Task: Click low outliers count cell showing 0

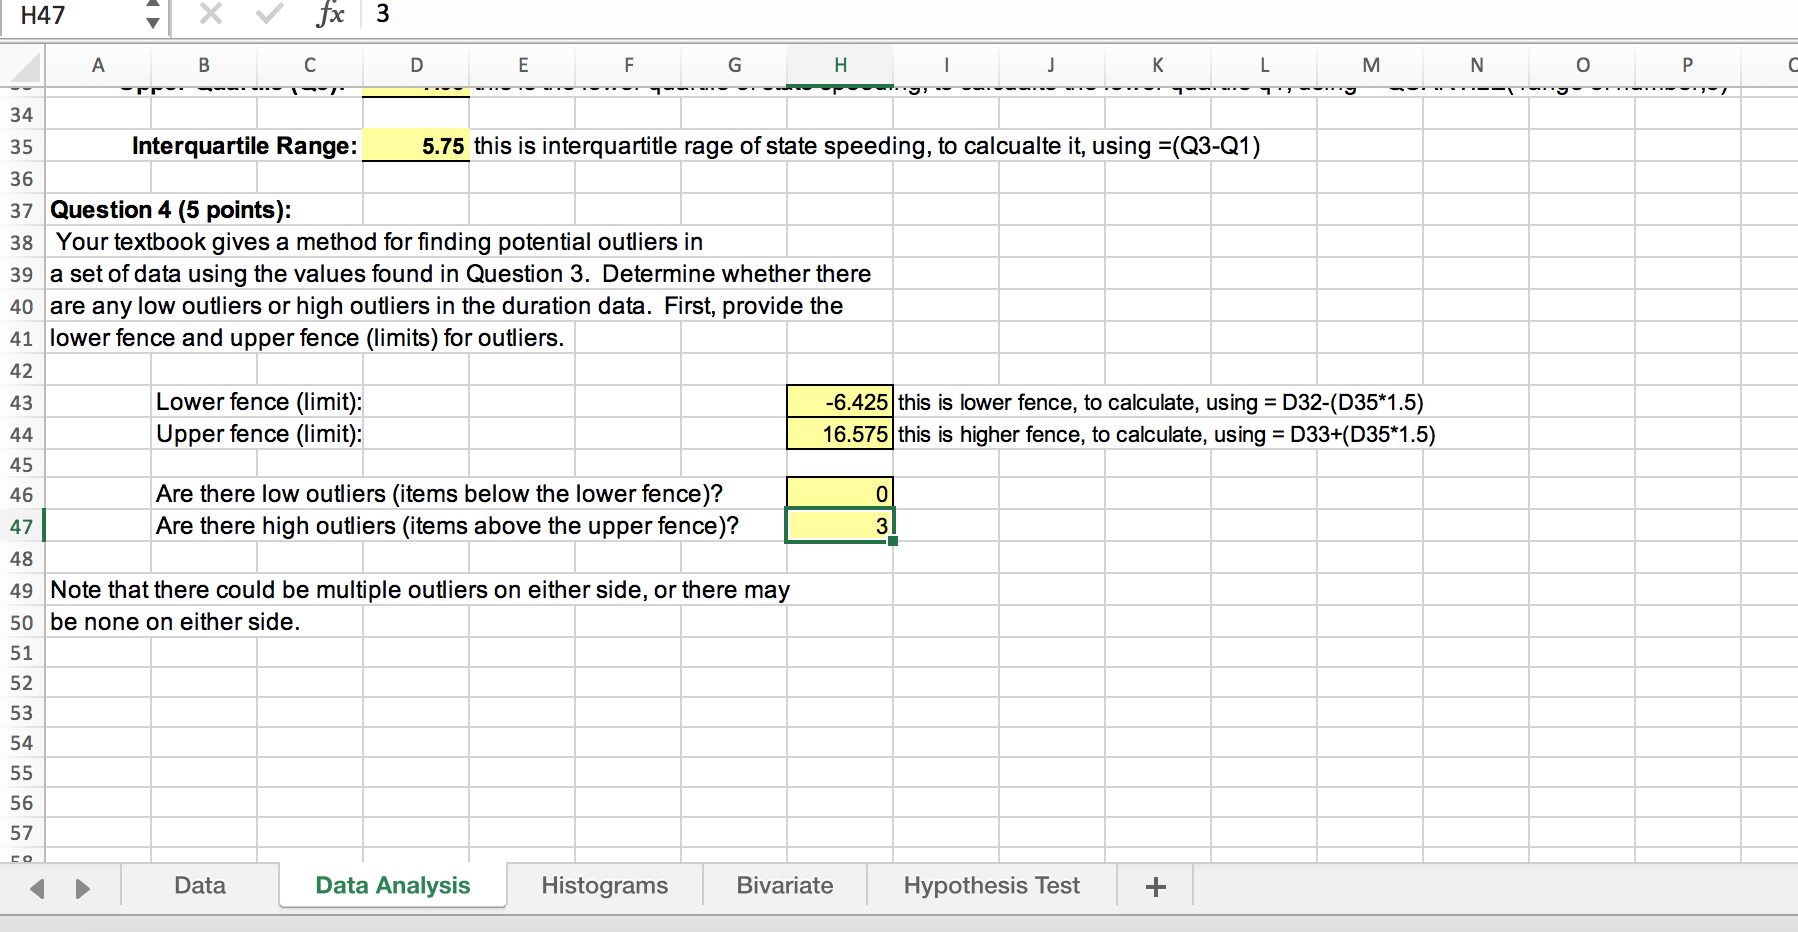Action: click(x=840, y=493)
